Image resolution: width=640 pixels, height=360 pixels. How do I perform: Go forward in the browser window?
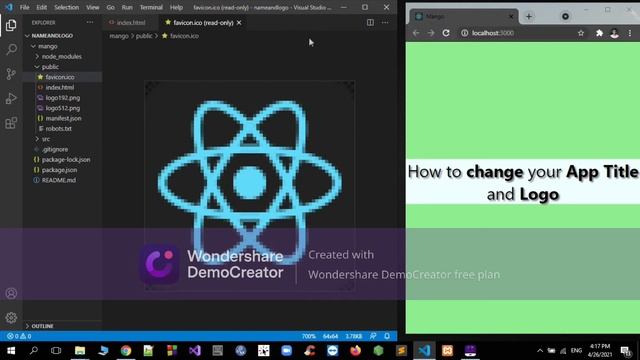tap(431, 33)
